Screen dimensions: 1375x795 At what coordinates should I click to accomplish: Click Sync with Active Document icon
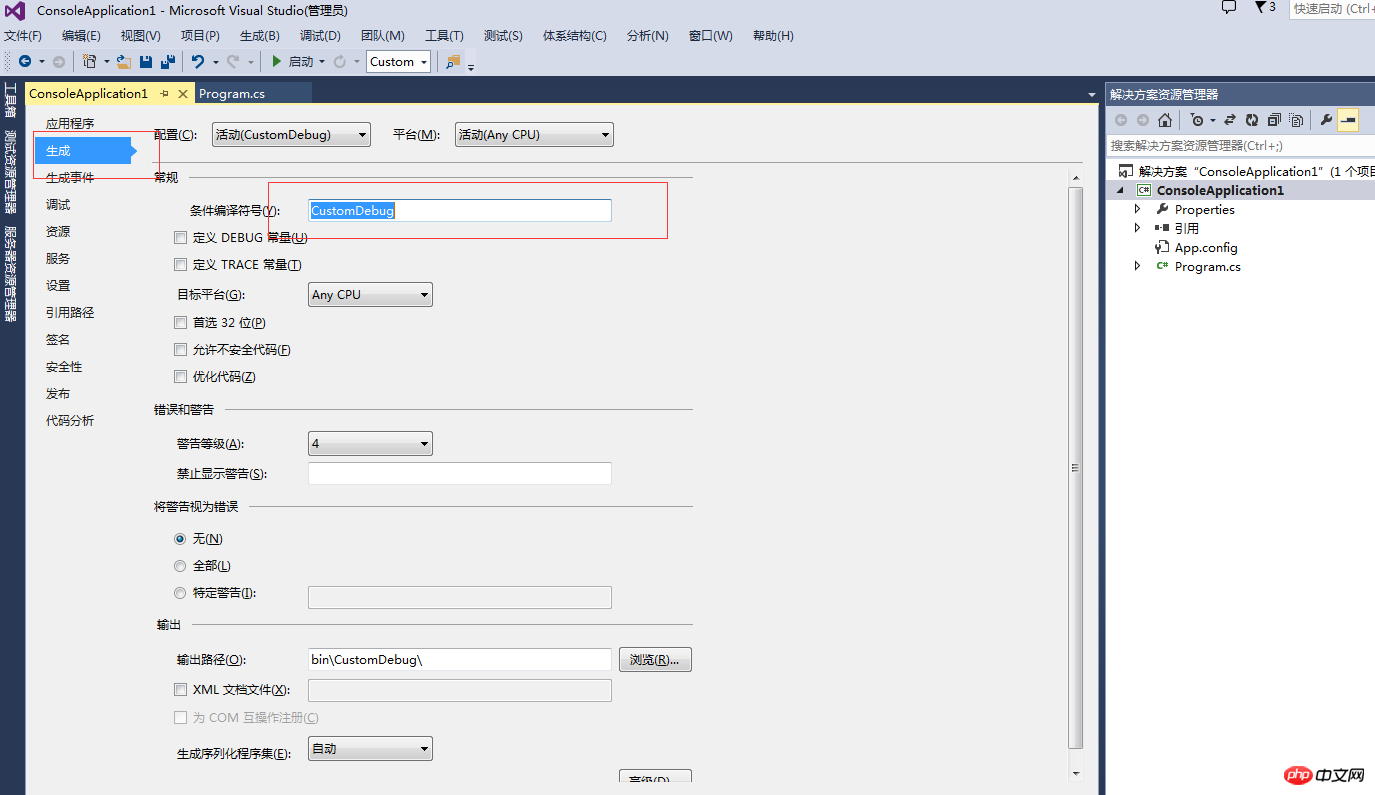(x=1230, y=120)
